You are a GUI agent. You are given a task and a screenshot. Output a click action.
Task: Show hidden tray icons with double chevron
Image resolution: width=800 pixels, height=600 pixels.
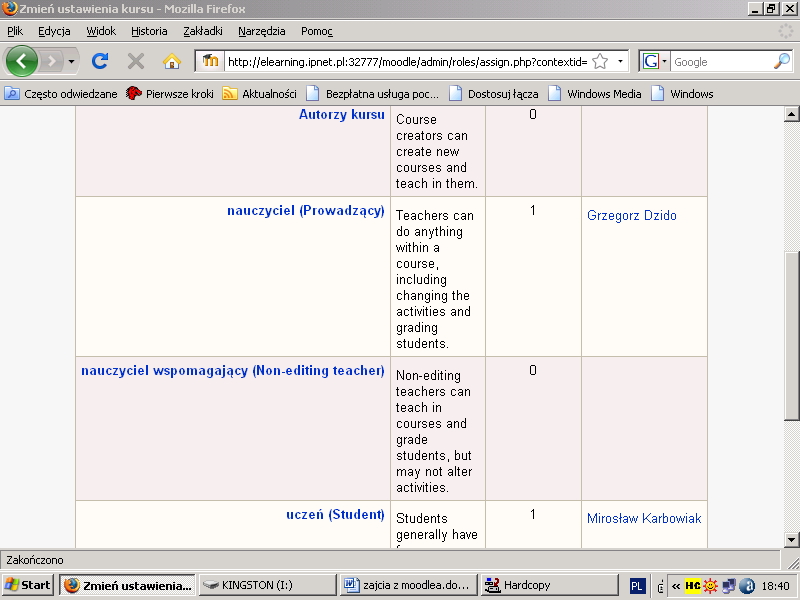click(x=676, y=586)
